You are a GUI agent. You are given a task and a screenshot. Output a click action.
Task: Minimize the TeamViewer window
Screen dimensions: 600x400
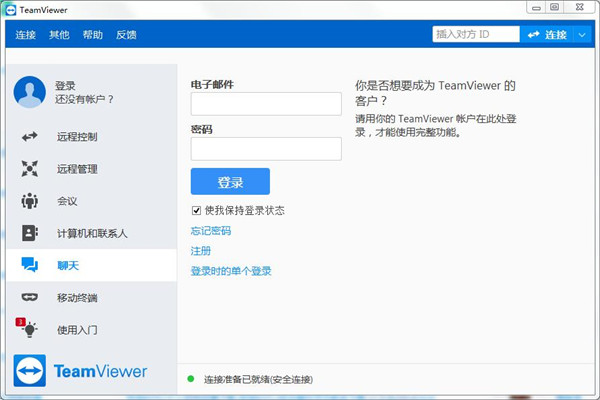[536, 8]
